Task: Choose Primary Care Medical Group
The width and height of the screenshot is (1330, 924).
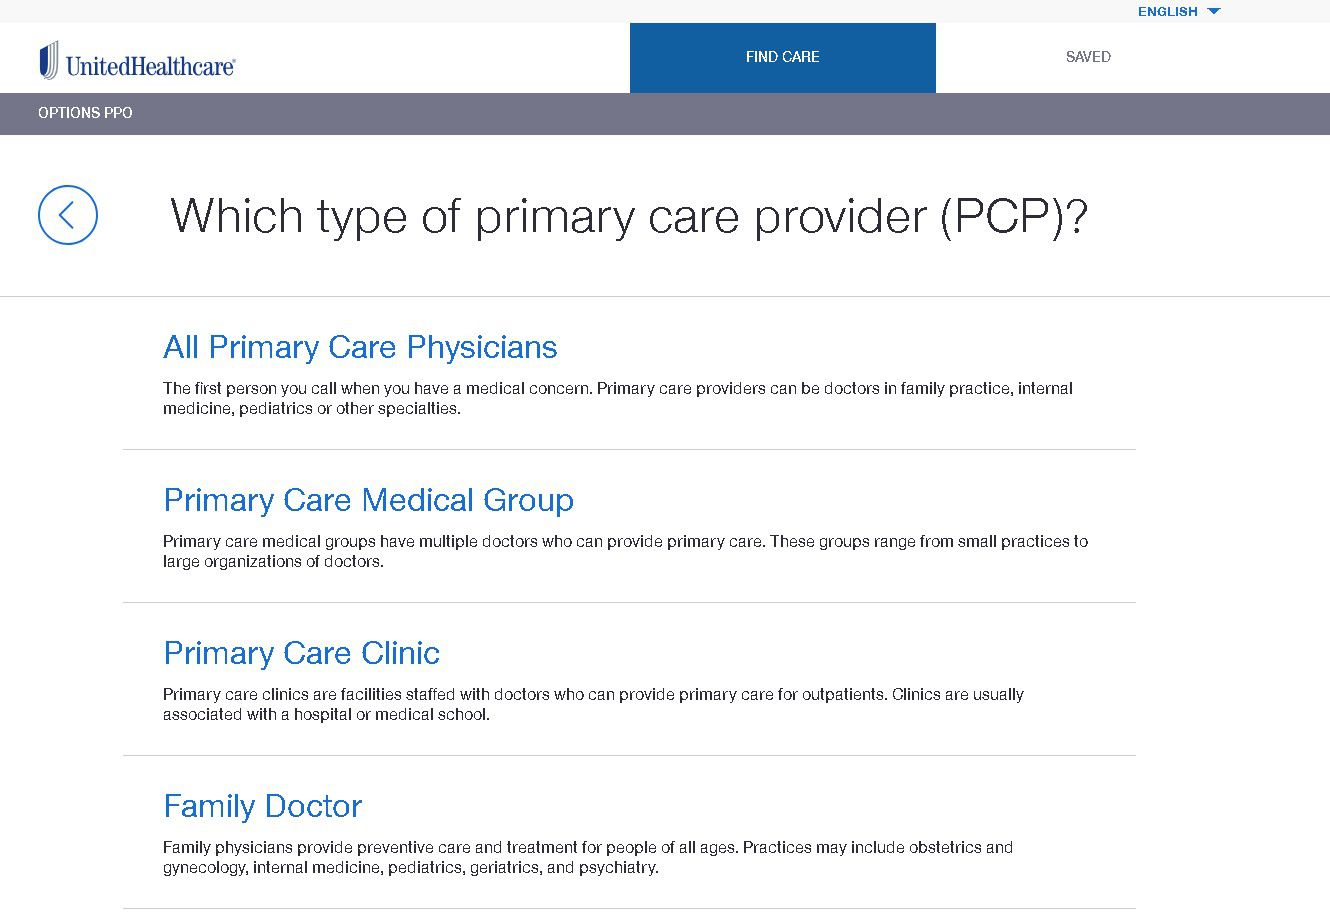Action: pyautogui.click(x=369, y=500)
